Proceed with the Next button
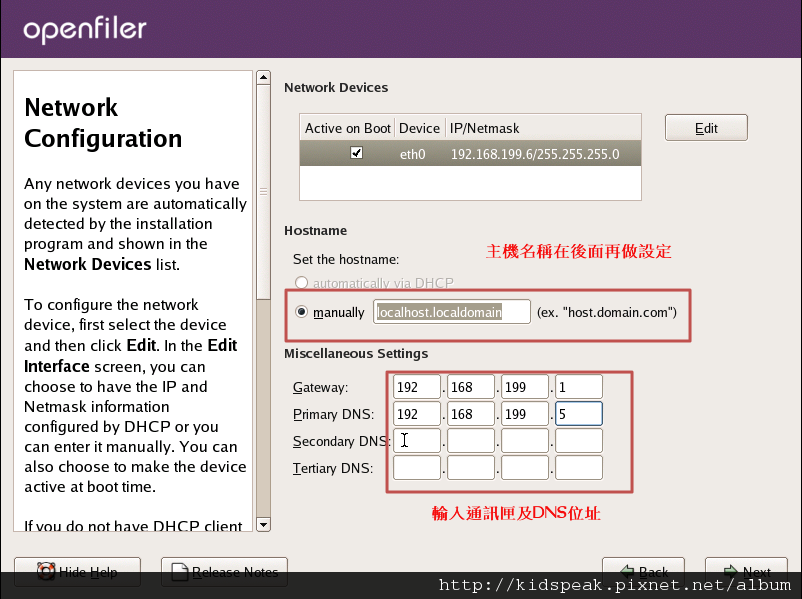Screen dimensions: 802x599 tap(746, 571)
